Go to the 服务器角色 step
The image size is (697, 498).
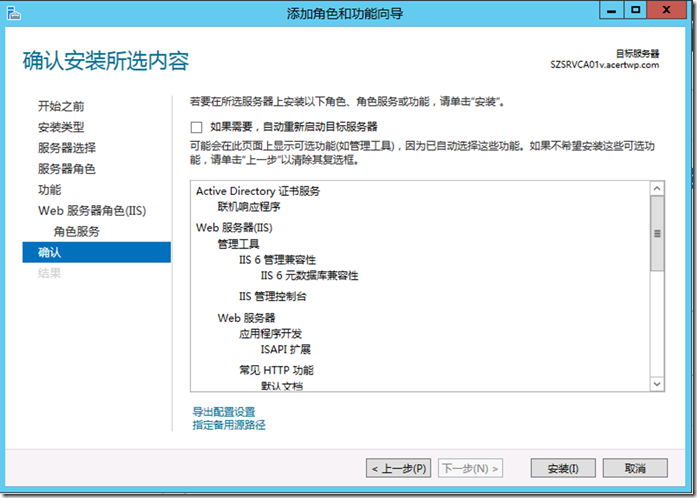67,169
